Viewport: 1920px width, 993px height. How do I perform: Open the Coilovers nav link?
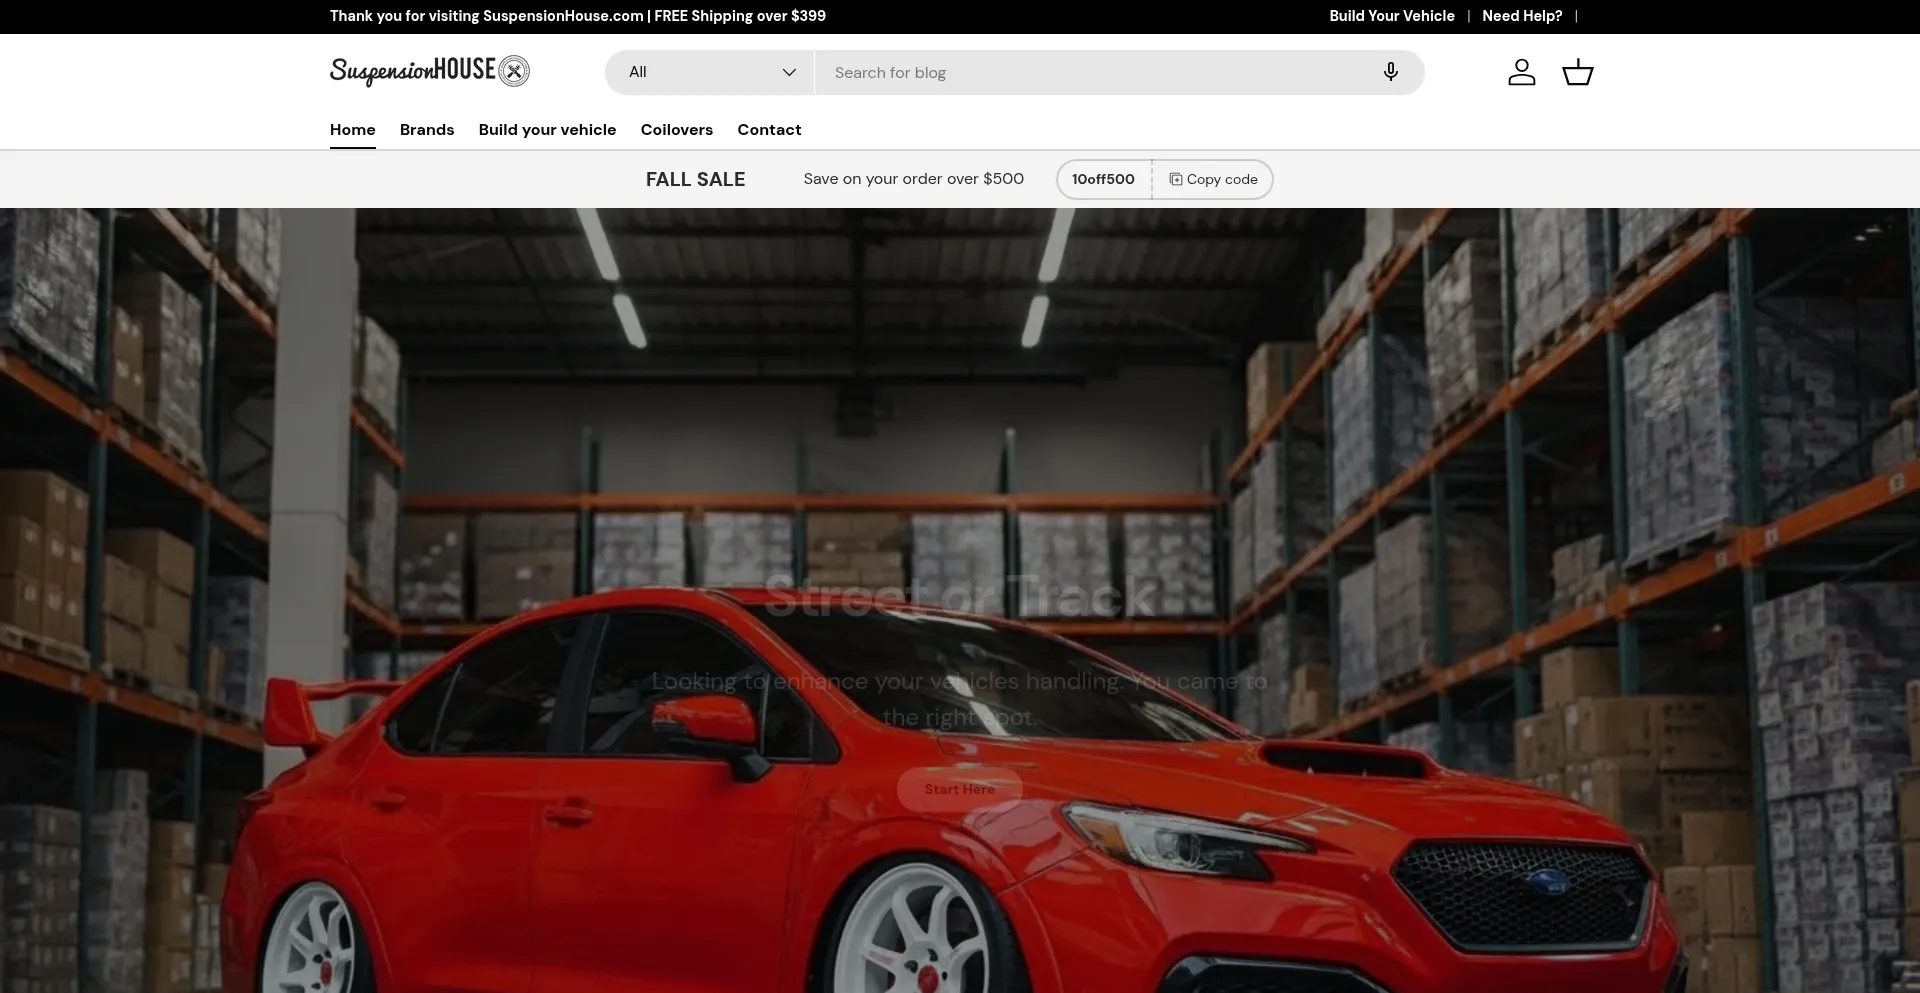click(676, 130)
